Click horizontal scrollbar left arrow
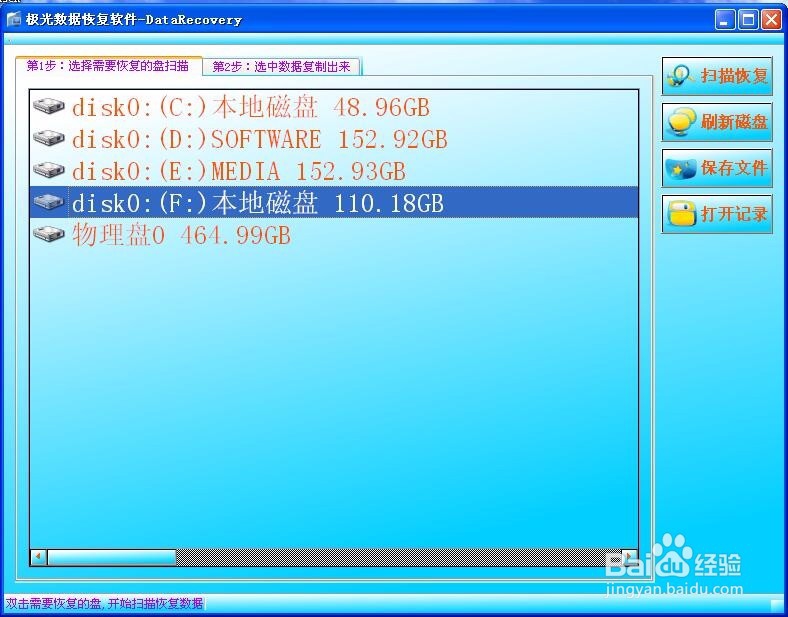This screenshot has height=617, width=788. [x=39, y=557]
